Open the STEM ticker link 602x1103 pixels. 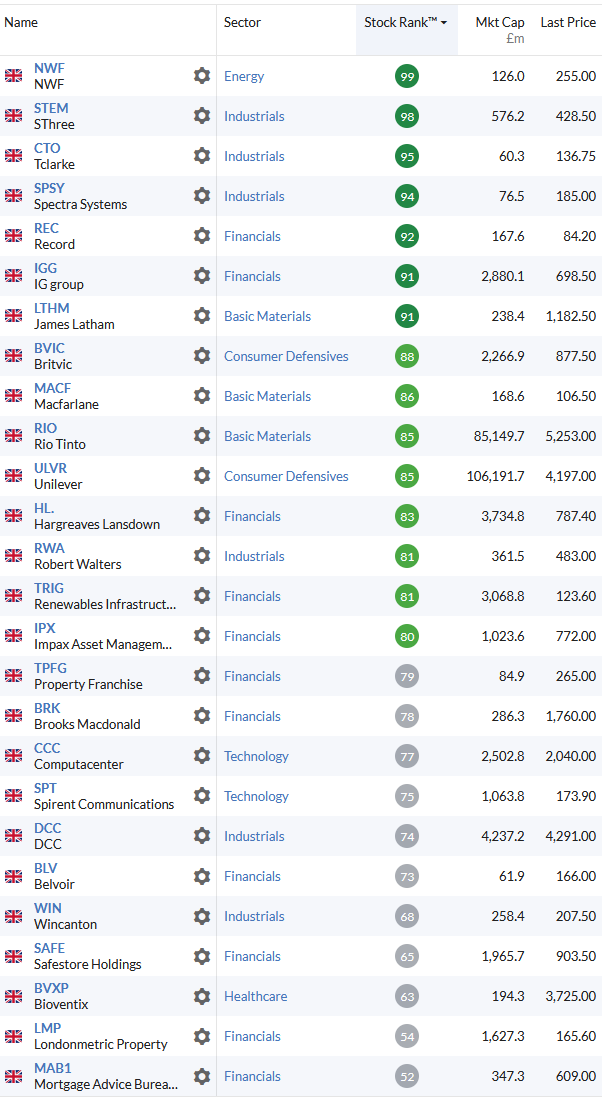click(x=51, y=108)
